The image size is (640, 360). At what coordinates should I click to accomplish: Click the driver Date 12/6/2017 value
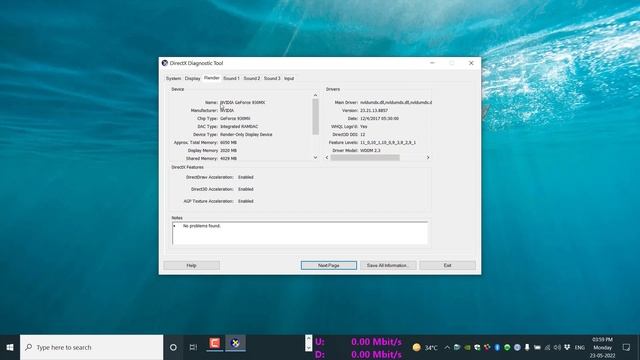pos(379,118)
